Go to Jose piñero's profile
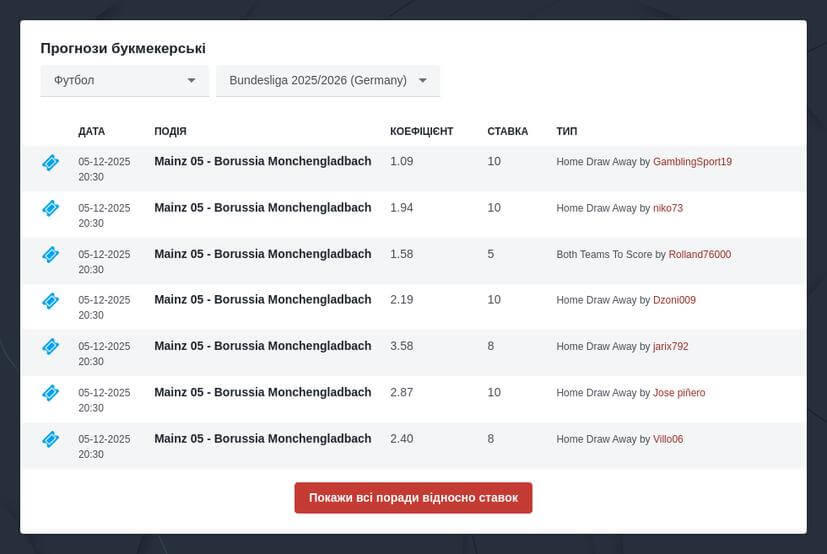Image resolution: width=827 pixels, height=554 pixels. point(679,393)
